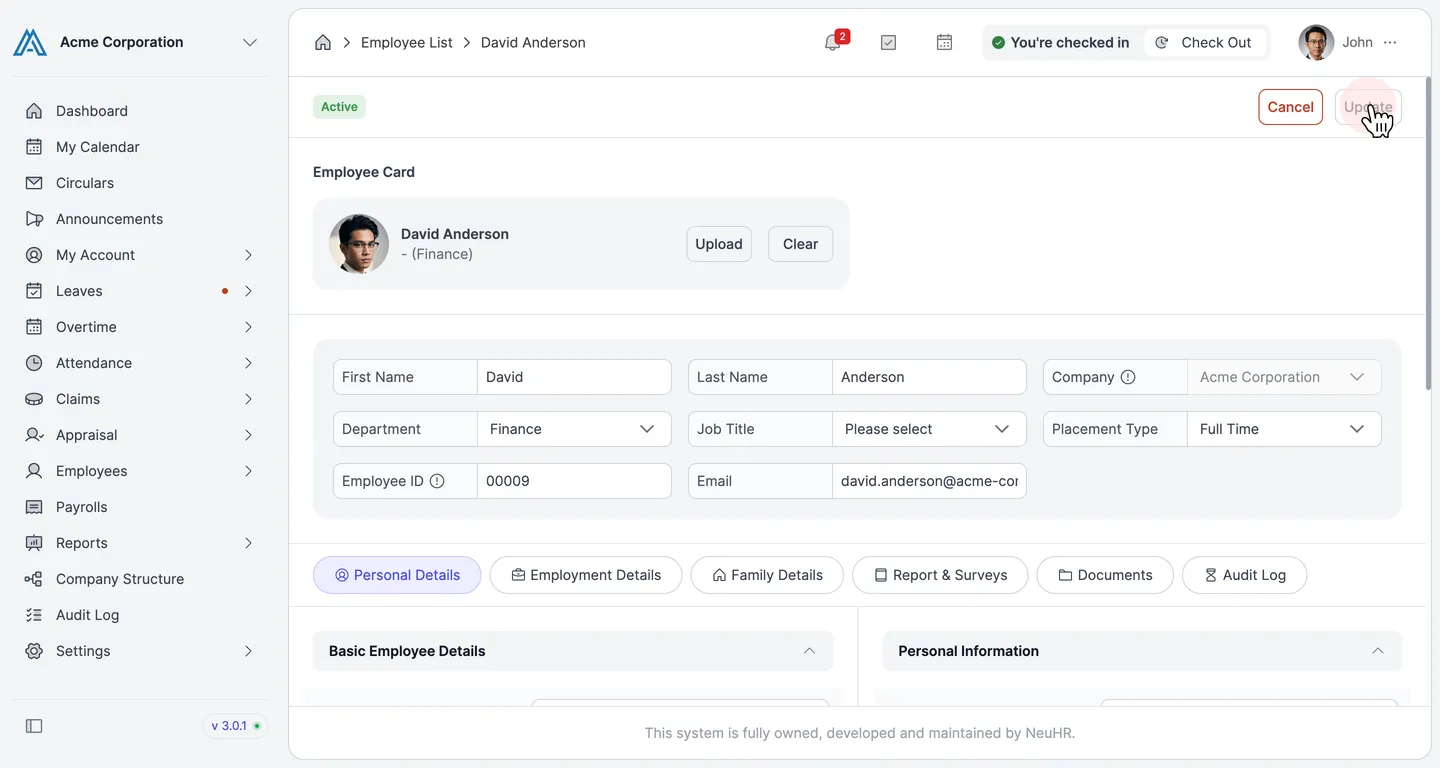Switch to the Report & Surveys tab

tap(940, 575)
